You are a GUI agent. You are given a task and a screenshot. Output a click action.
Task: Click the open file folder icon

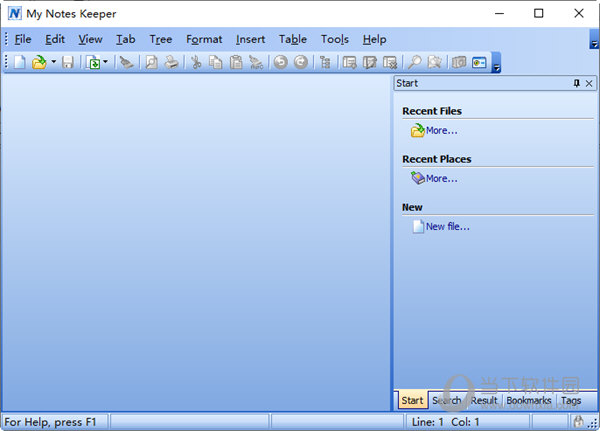(39, 62)
